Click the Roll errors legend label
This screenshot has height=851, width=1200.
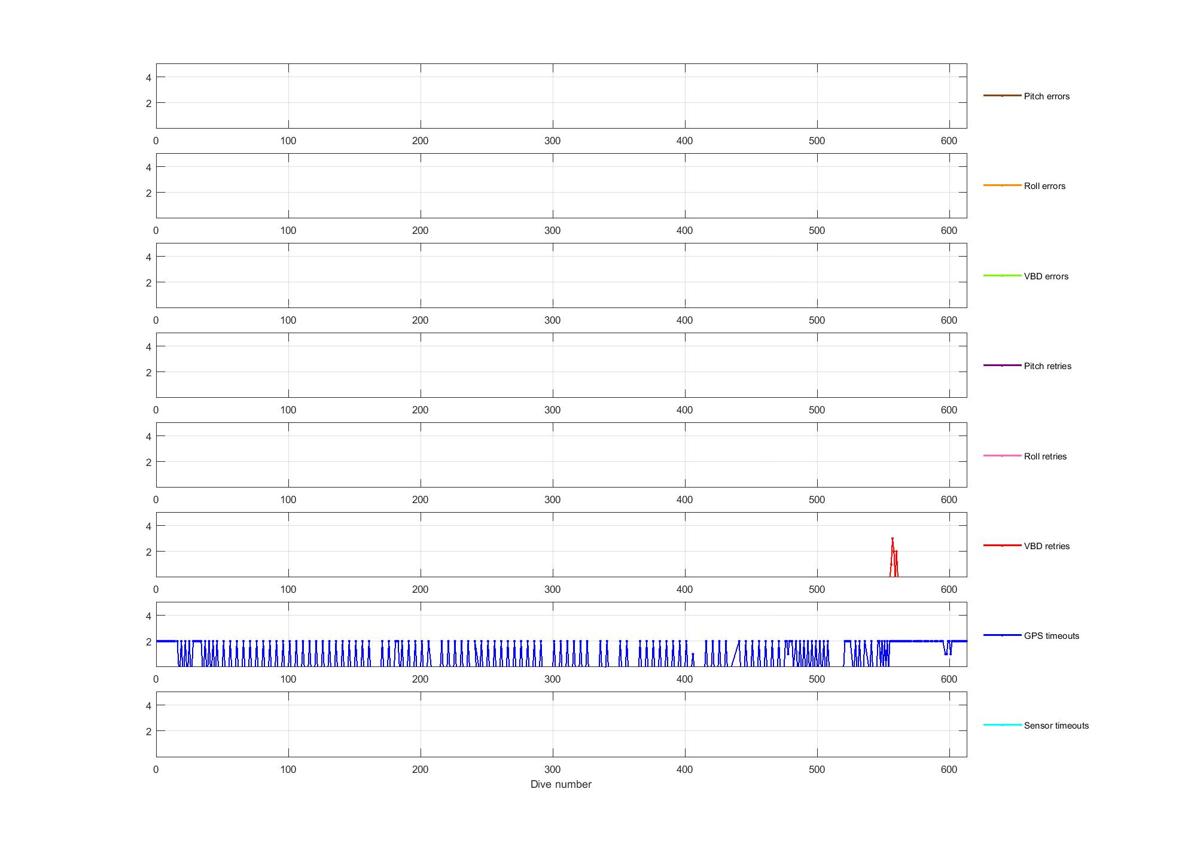tap(1044, 186)
